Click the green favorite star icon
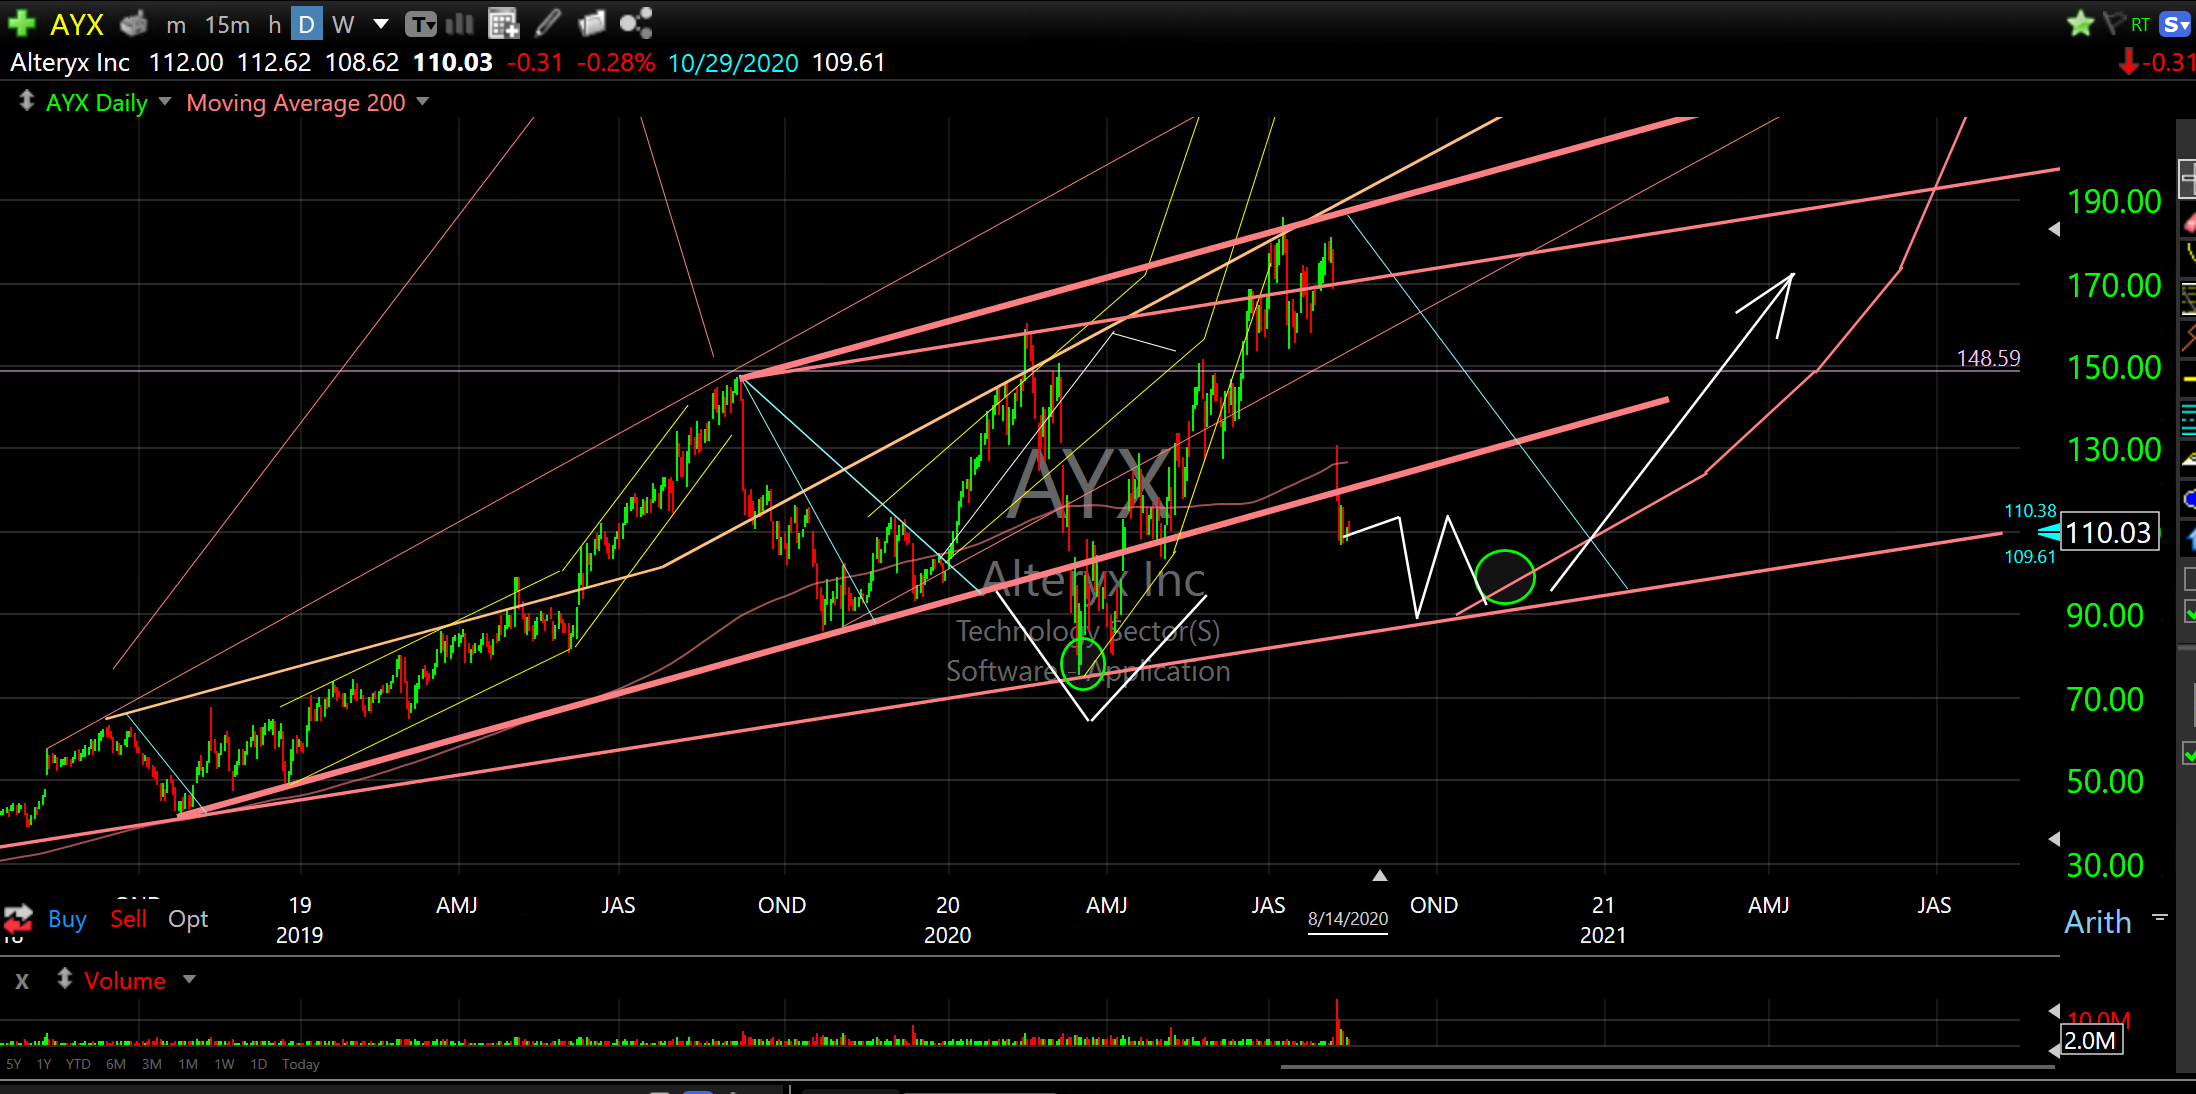2196x1094 pixels. [x=2080, y=23]
